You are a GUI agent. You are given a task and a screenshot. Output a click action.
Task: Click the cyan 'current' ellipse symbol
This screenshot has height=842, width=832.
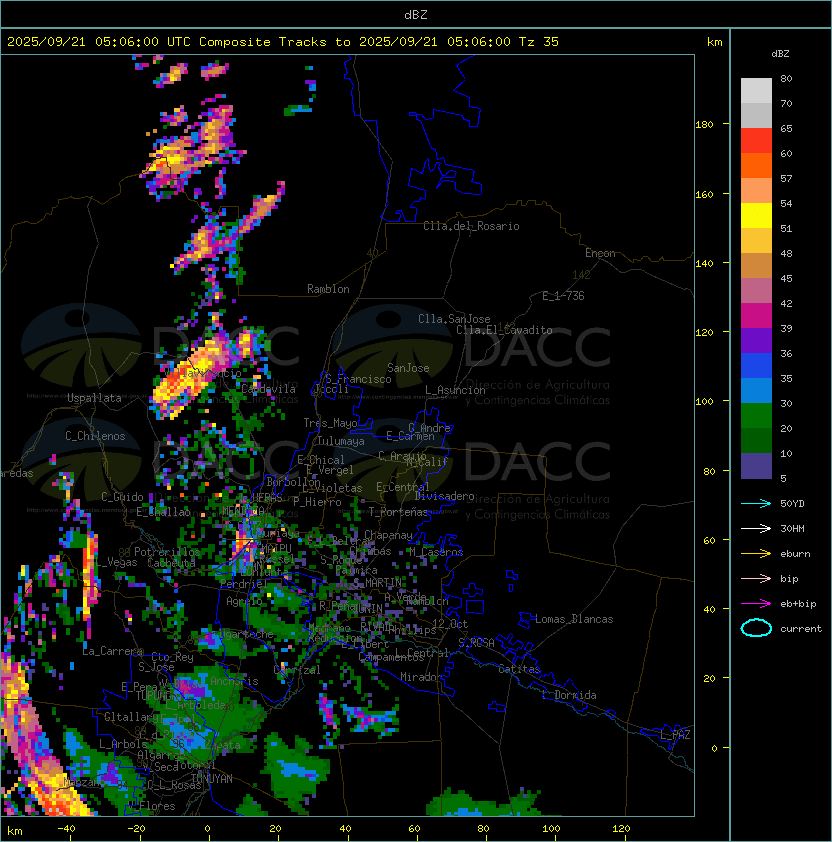[x=756, y=628]
